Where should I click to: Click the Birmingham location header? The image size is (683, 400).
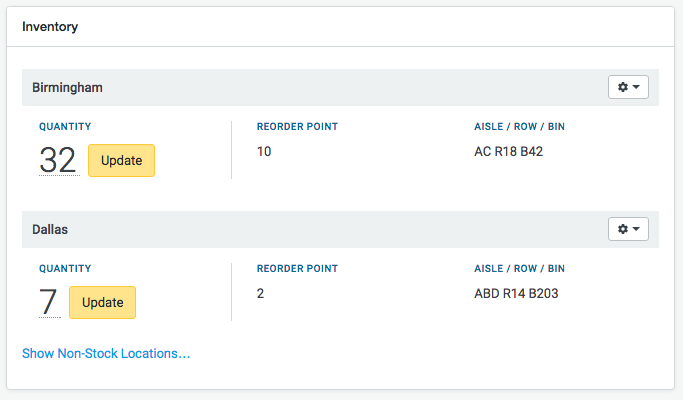tap(67, 88)
